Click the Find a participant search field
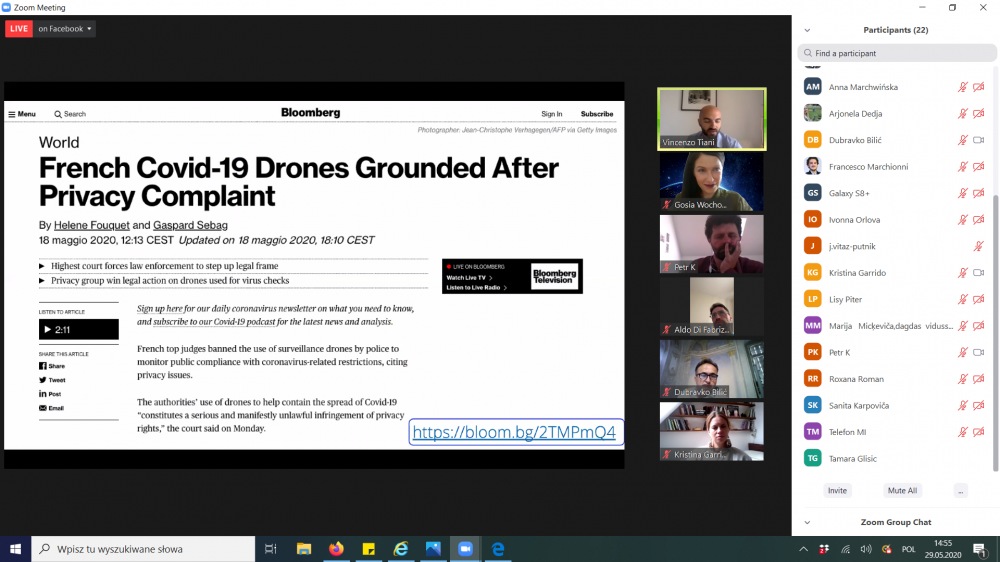 [x=897, y=53]
